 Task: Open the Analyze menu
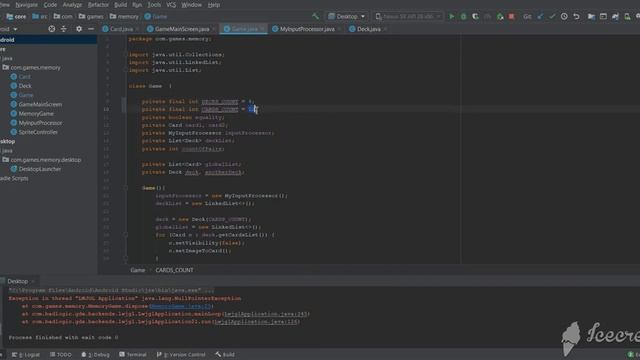72,5
